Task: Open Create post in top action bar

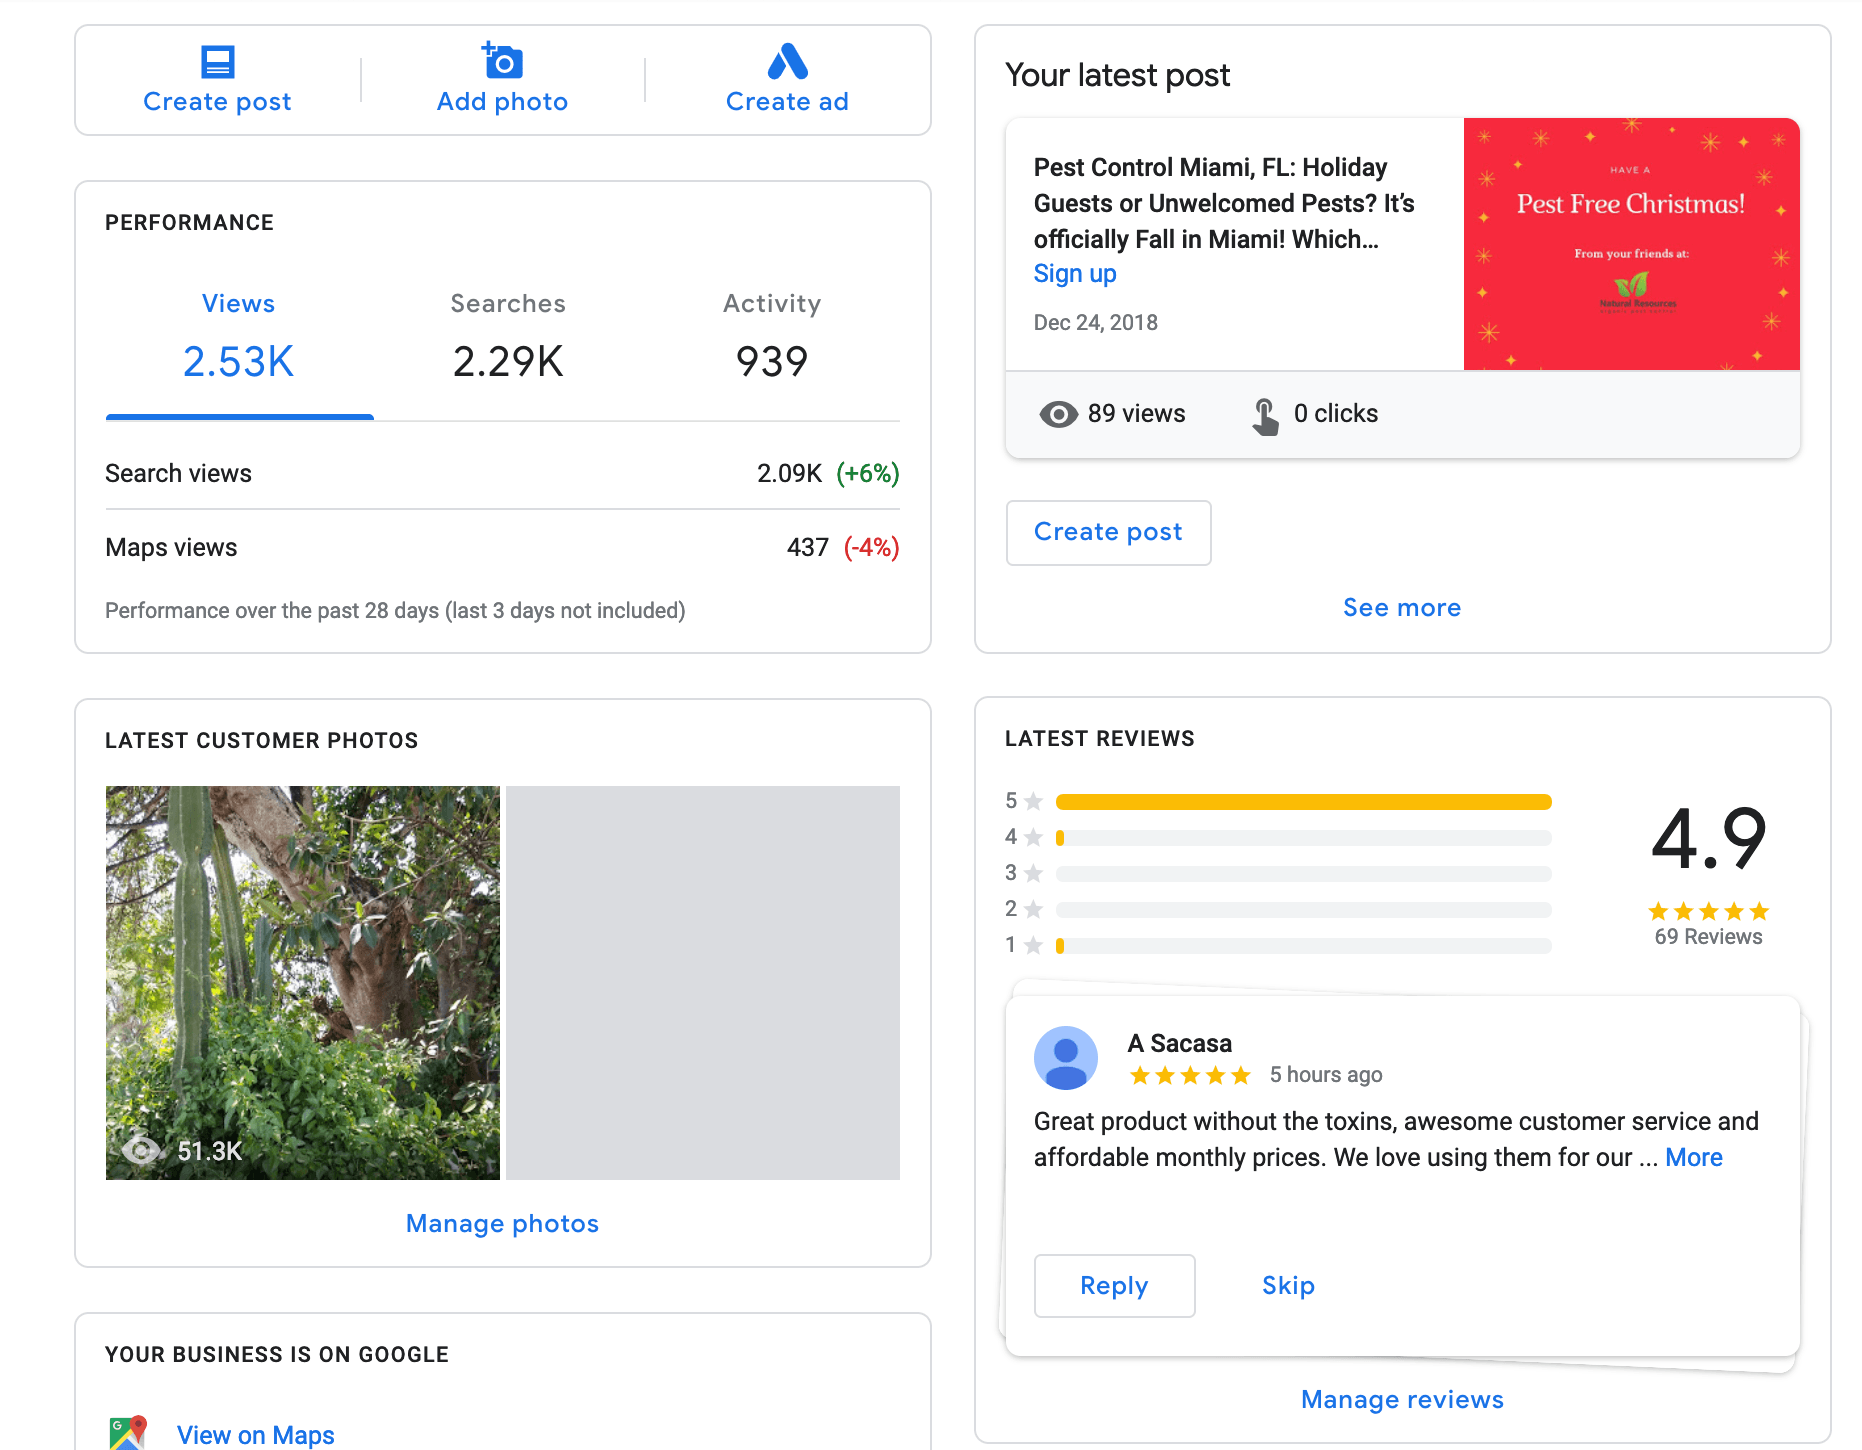Action: pyautogui.click(x=217, y=80)
